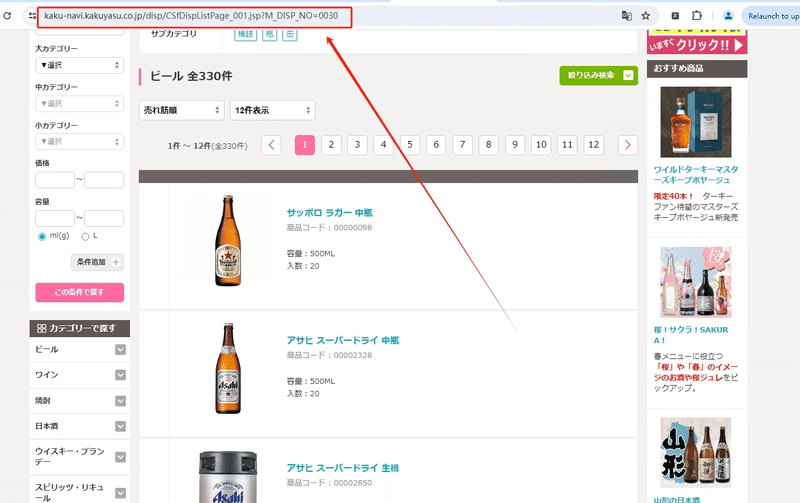This screenshot has width=800, height=503.
Task: Select page 12 in pagination
Action: 594,145
